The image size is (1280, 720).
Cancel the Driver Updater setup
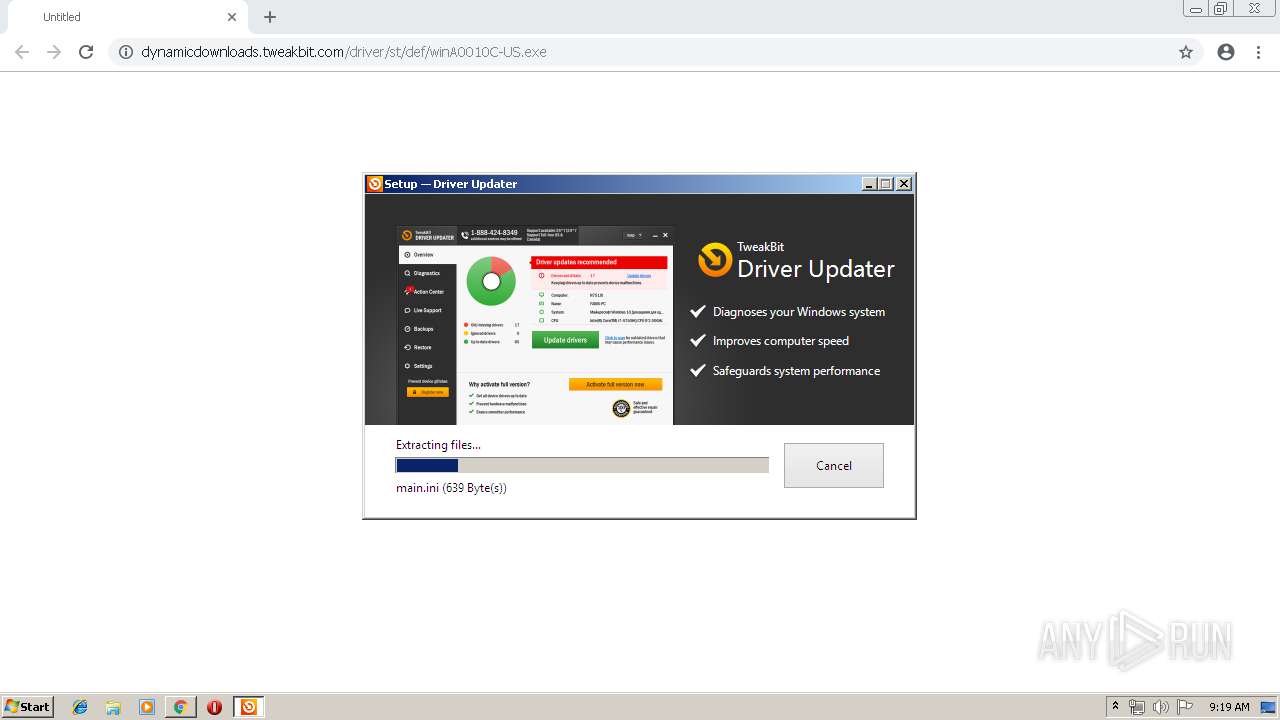click(x=833, y=465)
